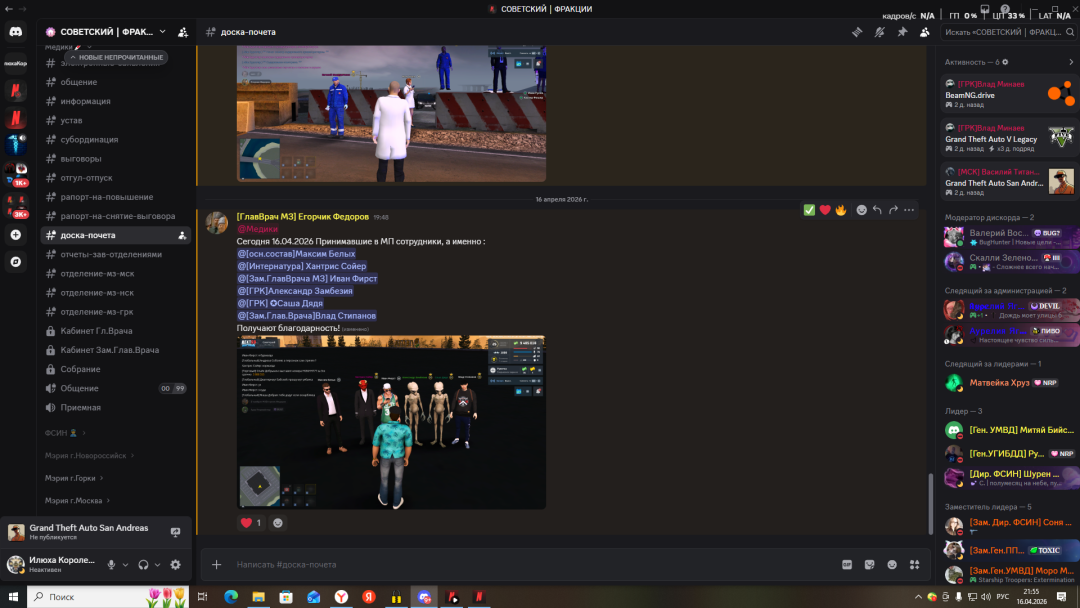This screenshot has width=1080, height=608.
Task: Click Add Reaction smiley on message toolbar
Action: [x=861, y=210]
